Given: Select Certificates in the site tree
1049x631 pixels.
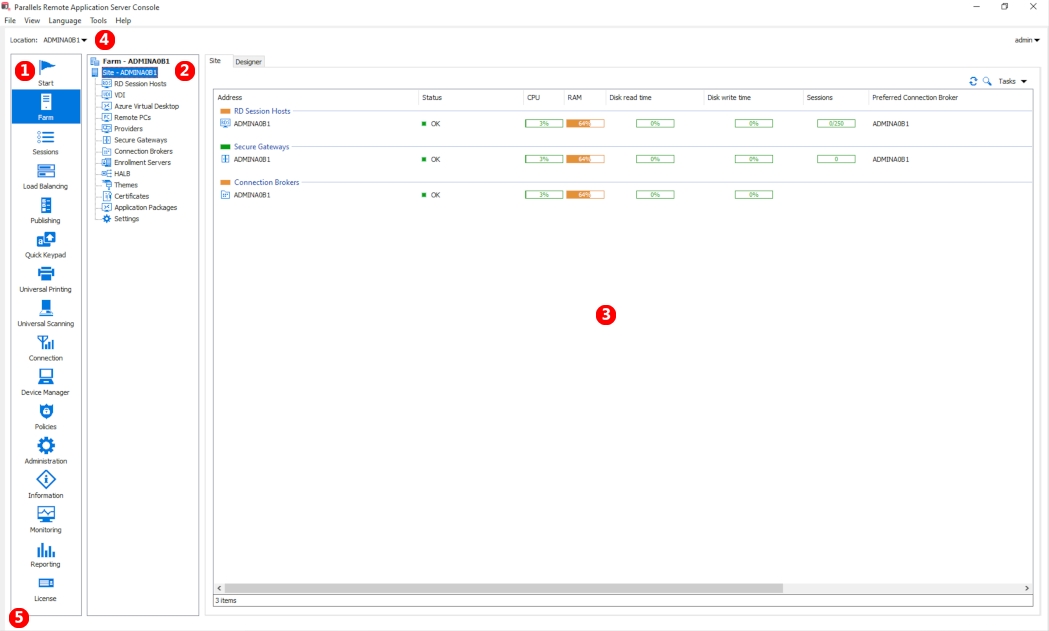Looking at the screenshot, I should pyautogui.click(x=132, y=196).
